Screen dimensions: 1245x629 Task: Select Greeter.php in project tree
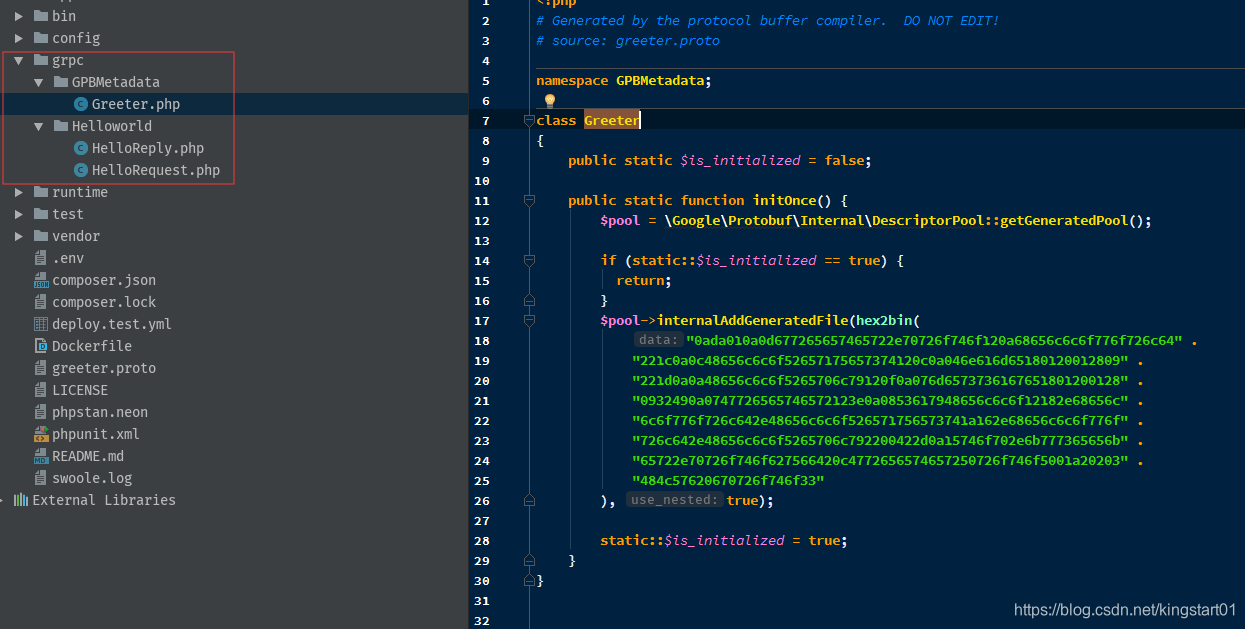pyautogui.click(x=135, y=104)
